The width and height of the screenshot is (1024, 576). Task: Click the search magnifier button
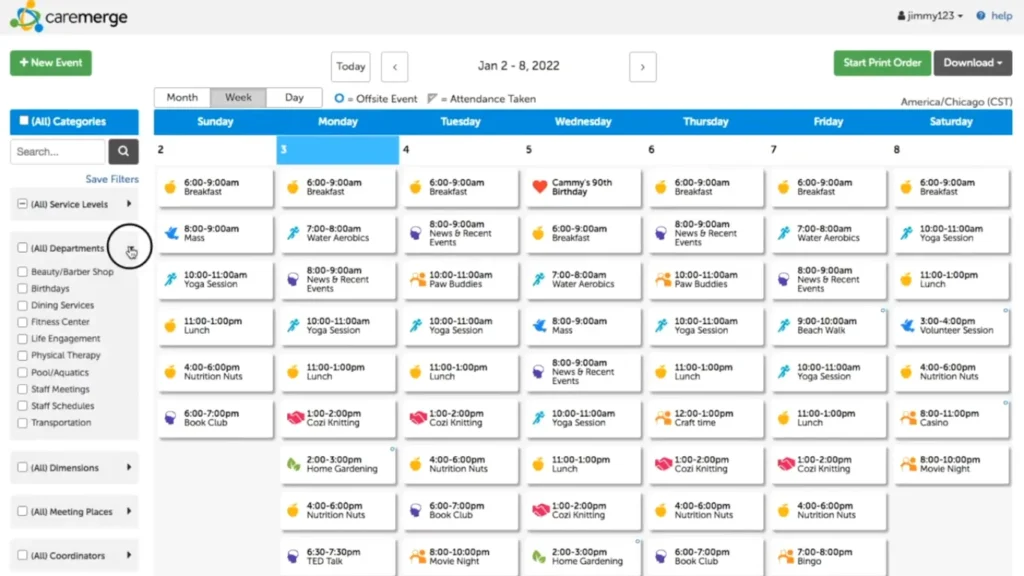point(123,152)
